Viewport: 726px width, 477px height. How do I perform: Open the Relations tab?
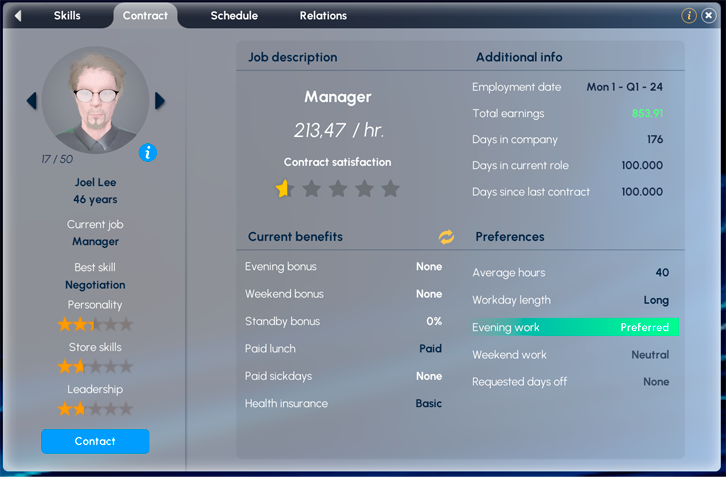[323, 16]
